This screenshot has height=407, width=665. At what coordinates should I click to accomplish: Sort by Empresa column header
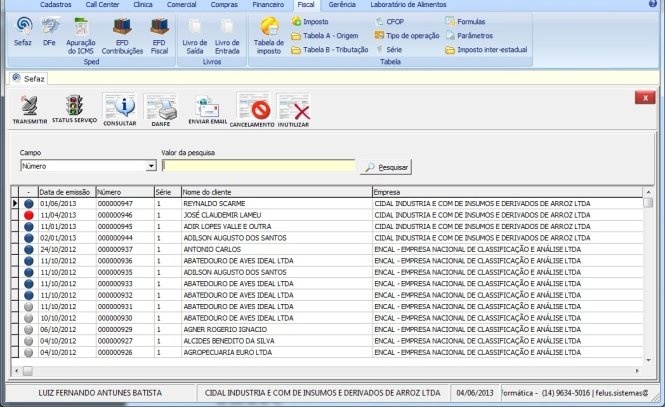pos(507,192)
